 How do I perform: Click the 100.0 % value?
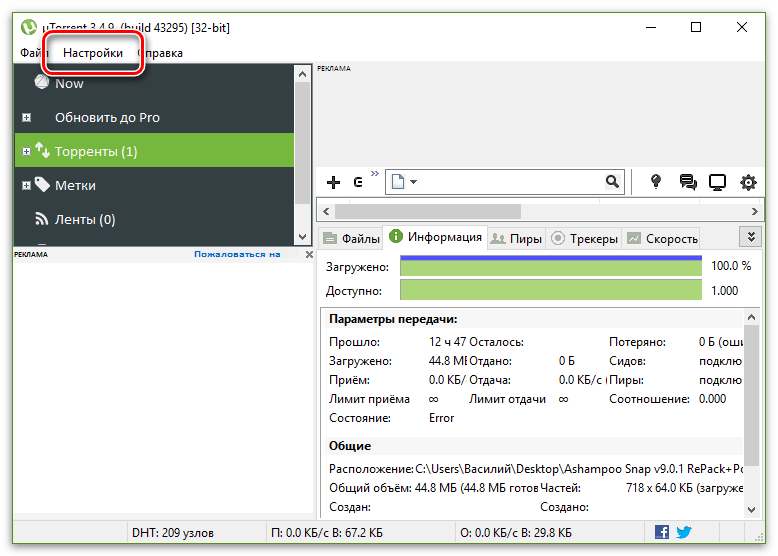[x=731, y=266]
